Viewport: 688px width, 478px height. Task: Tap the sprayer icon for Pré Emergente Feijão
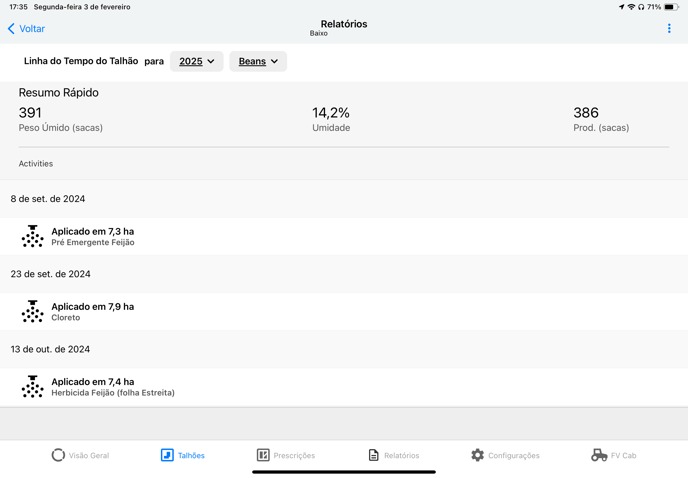tap(33, 236)
